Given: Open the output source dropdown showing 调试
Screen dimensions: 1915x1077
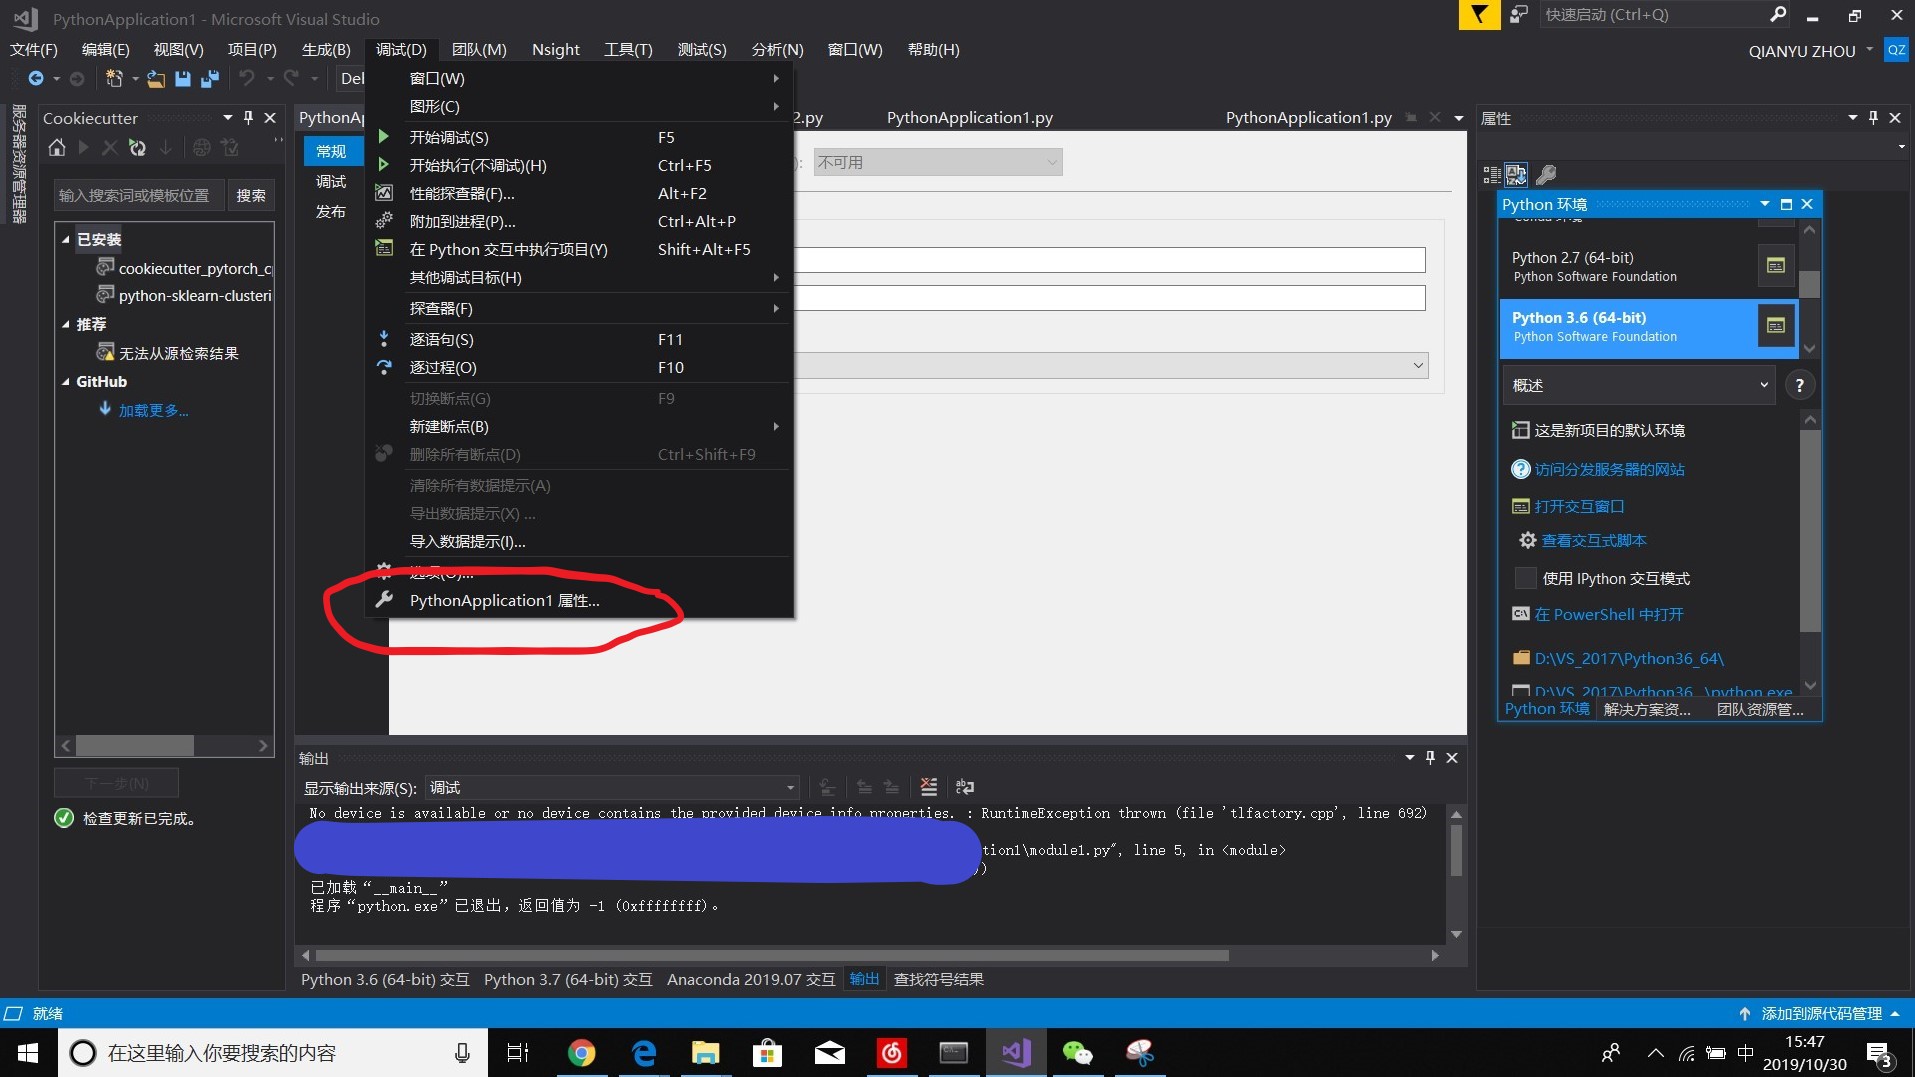Looking at the screenshot, I should tap(612, 788).
